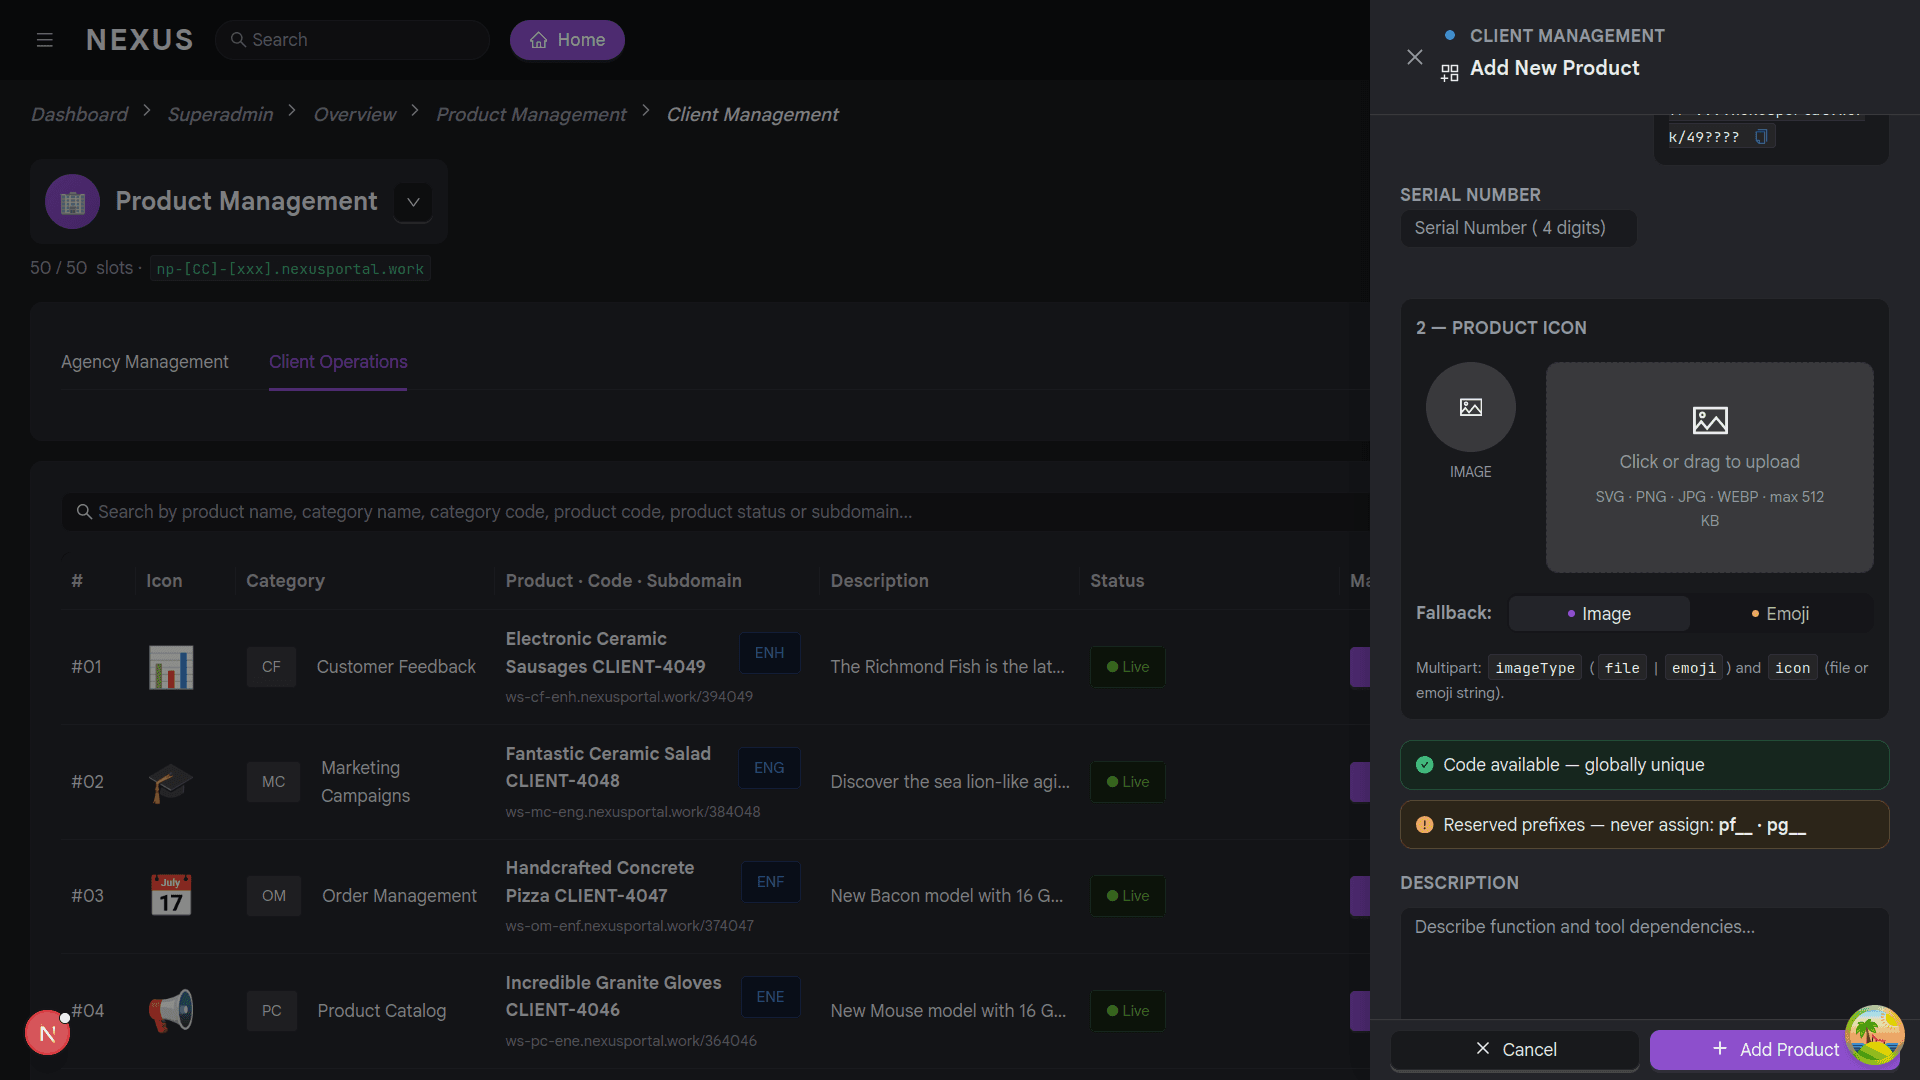This screenshot has width=1920, height=1080.
Task: Open the Product Management breadcrumb link
Action: (531, 115)
